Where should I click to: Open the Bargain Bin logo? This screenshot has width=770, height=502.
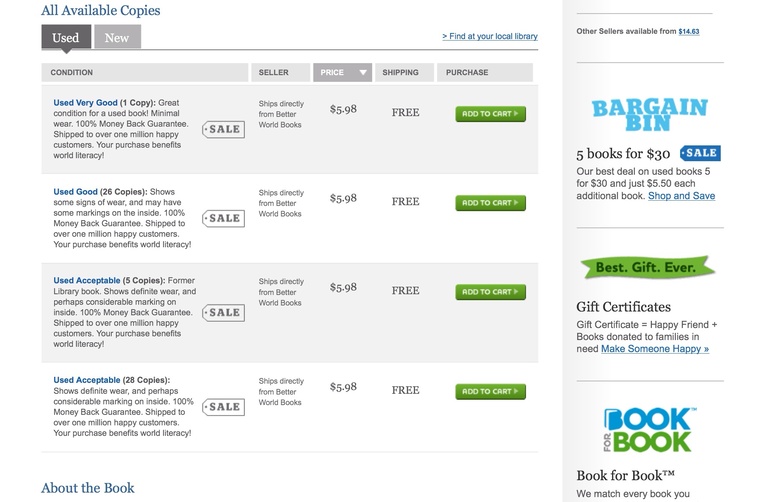coord(649,115)
